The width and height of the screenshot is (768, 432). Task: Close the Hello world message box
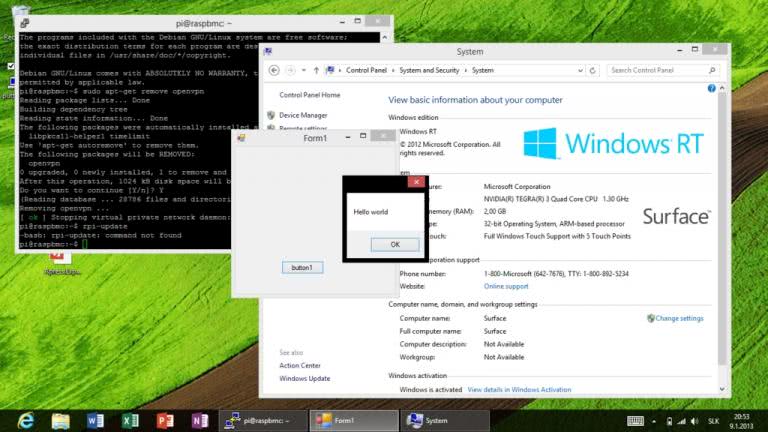[x=416, y=182]
